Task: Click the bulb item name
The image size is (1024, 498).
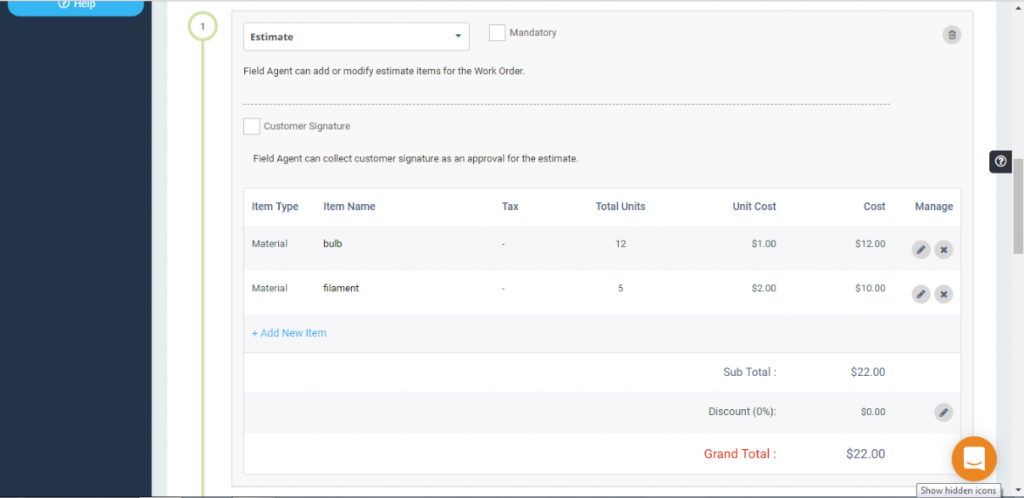Action: coord(332,243)
